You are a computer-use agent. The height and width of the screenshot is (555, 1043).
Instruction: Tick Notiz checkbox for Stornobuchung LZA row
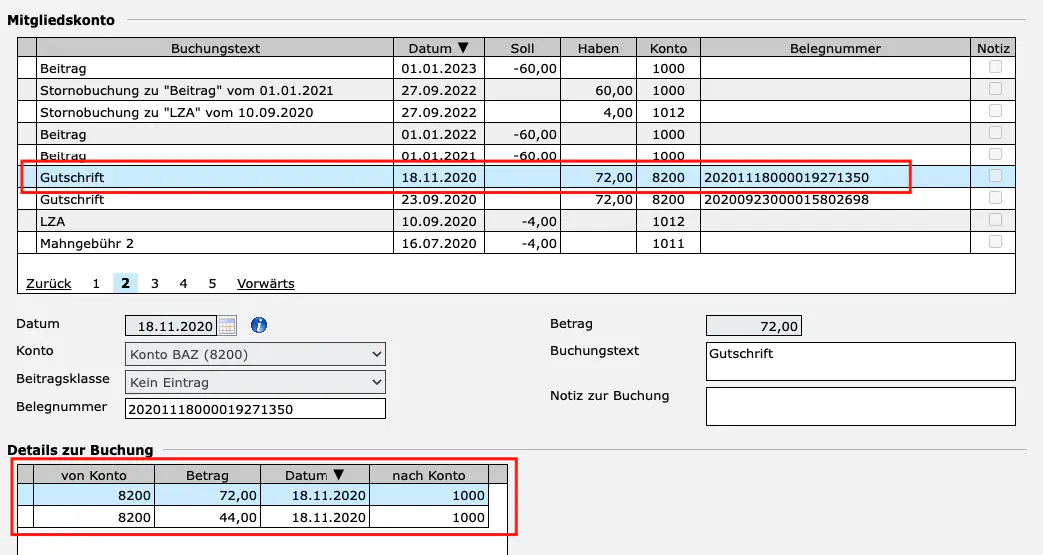pyautogui.click(x=995, y=110)
